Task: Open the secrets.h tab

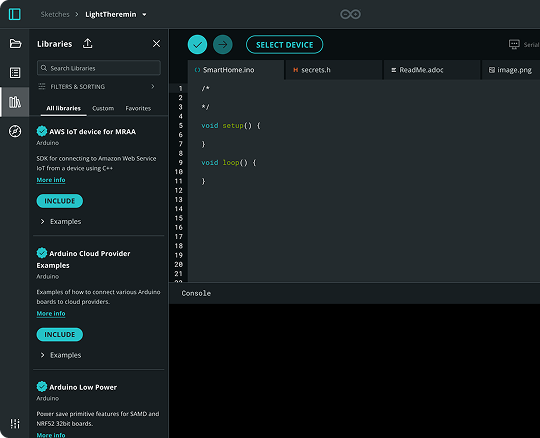Action: [334, 70]
